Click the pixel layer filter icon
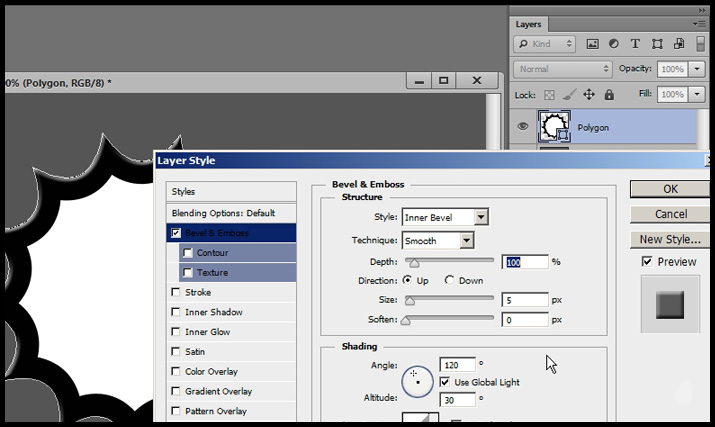 (x=593, y=44)
